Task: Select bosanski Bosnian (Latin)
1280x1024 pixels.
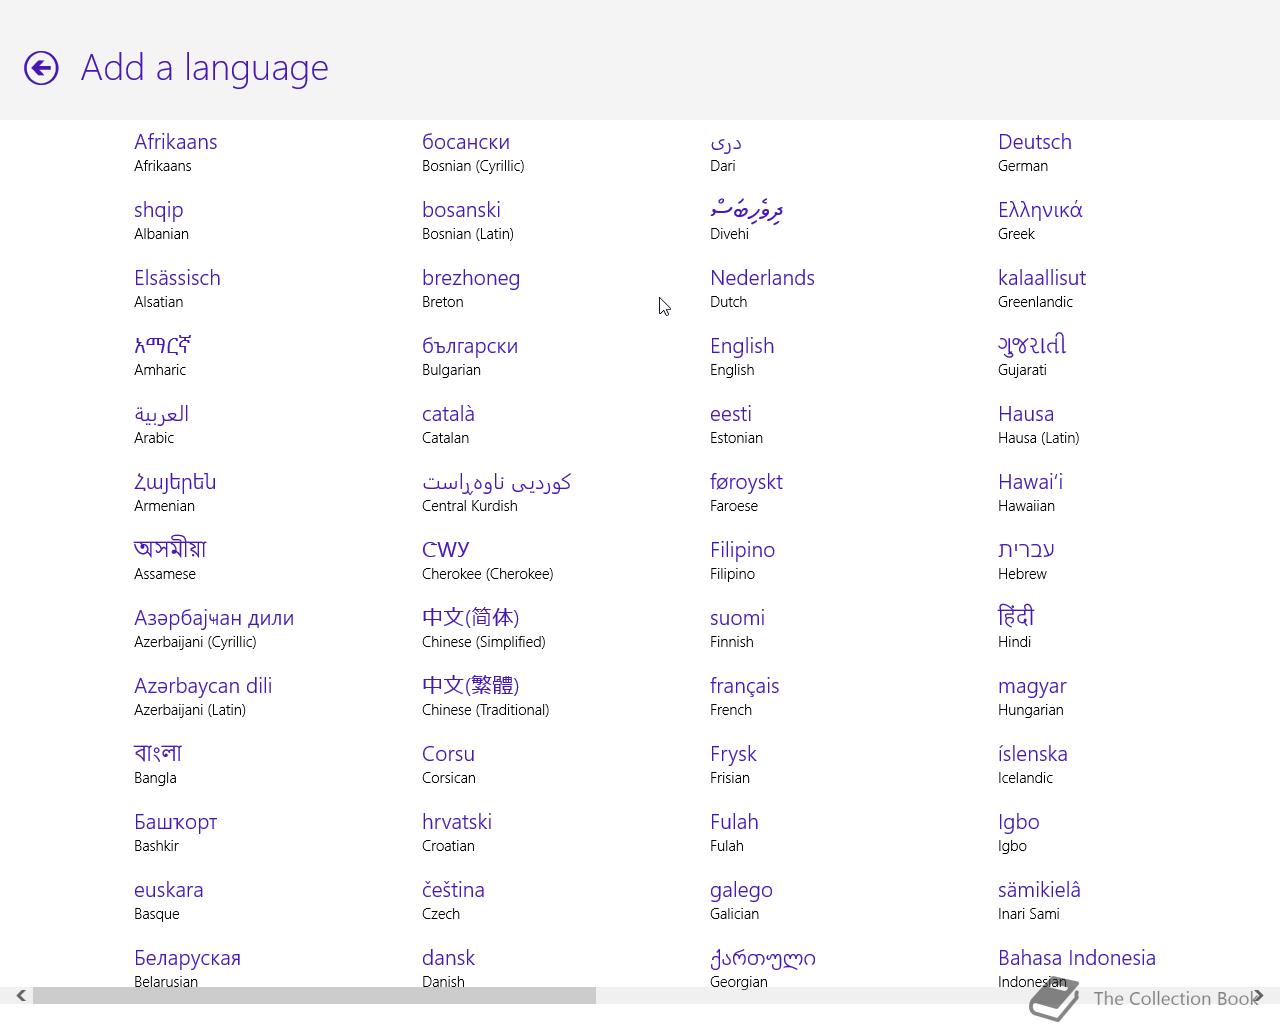Action: 468,221
